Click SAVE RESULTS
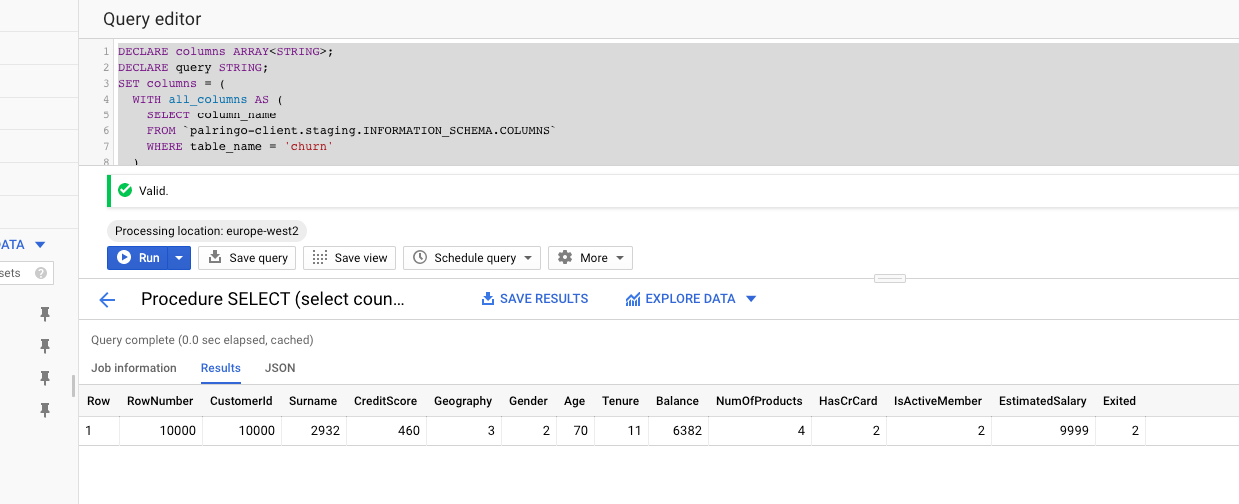Viewport: 1239px width, 504px height. [x=535, y=299]
